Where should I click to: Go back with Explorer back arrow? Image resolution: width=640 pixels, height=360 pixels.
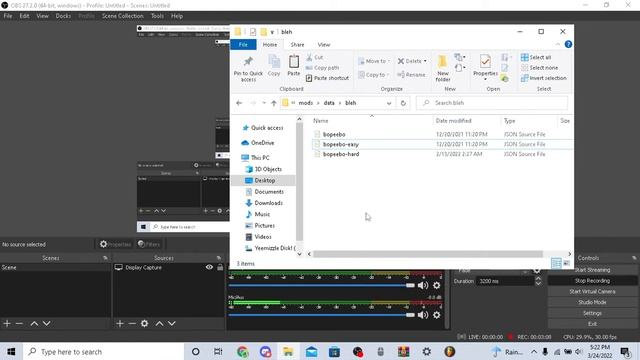239,103
